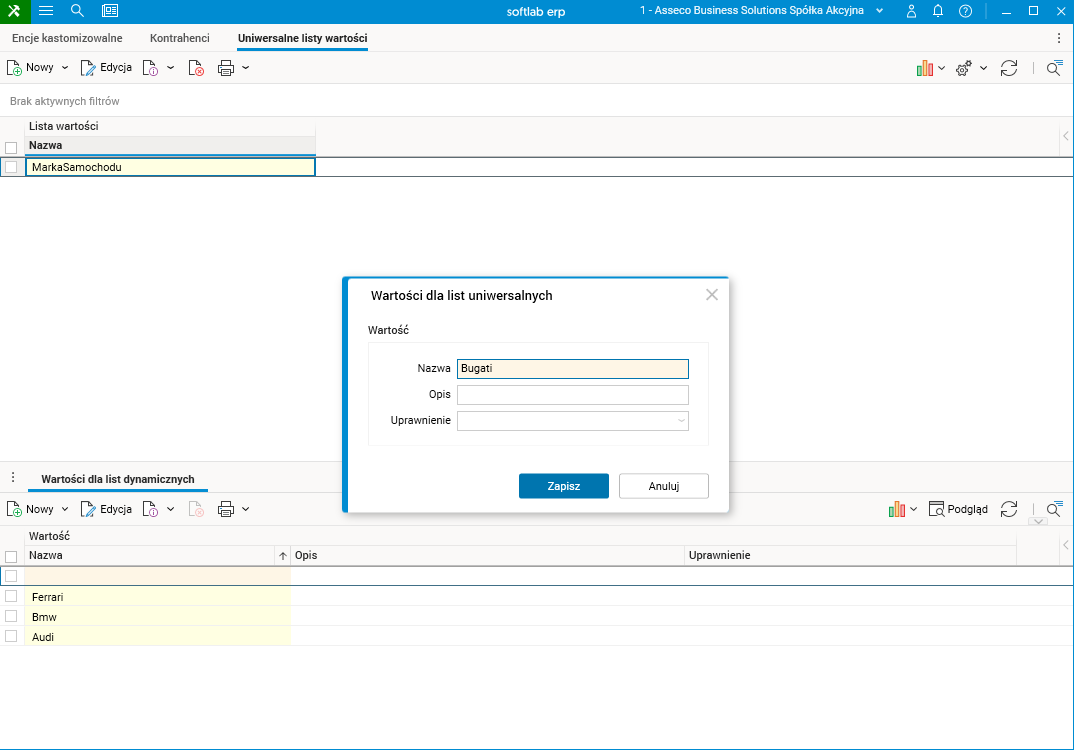Open filter search icon in lower toolbar
The image size is (1074, 750).
click(x=1054, y=510)
